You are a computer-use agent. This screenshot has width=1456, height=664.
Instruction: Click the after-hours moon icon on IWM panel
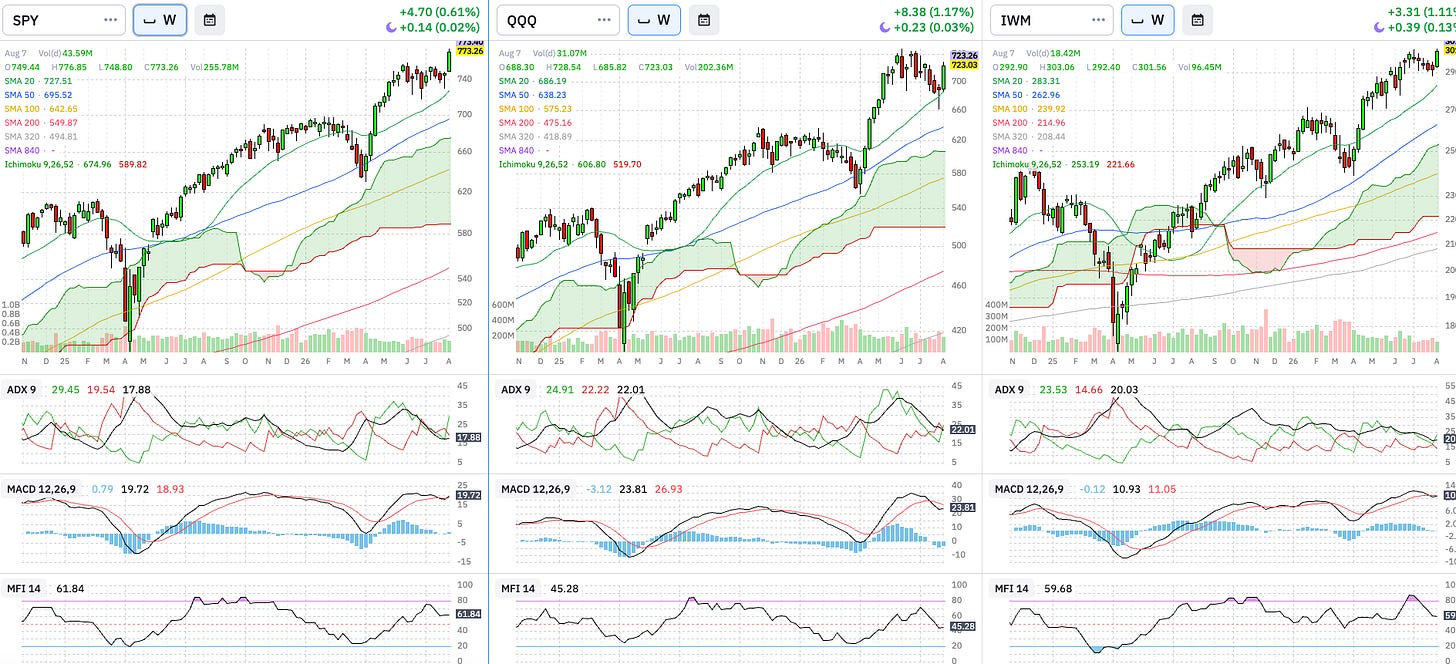[1379, 28]
